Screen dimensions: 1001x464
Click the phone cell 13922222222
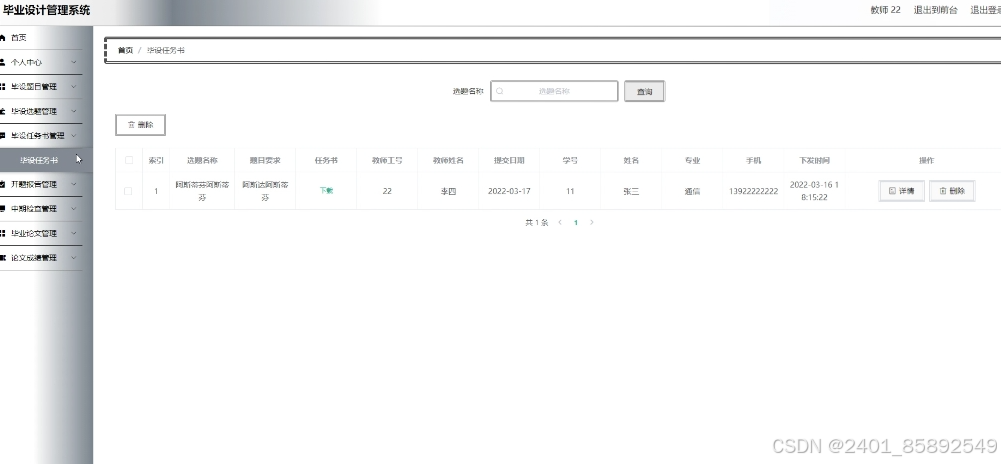753,191
